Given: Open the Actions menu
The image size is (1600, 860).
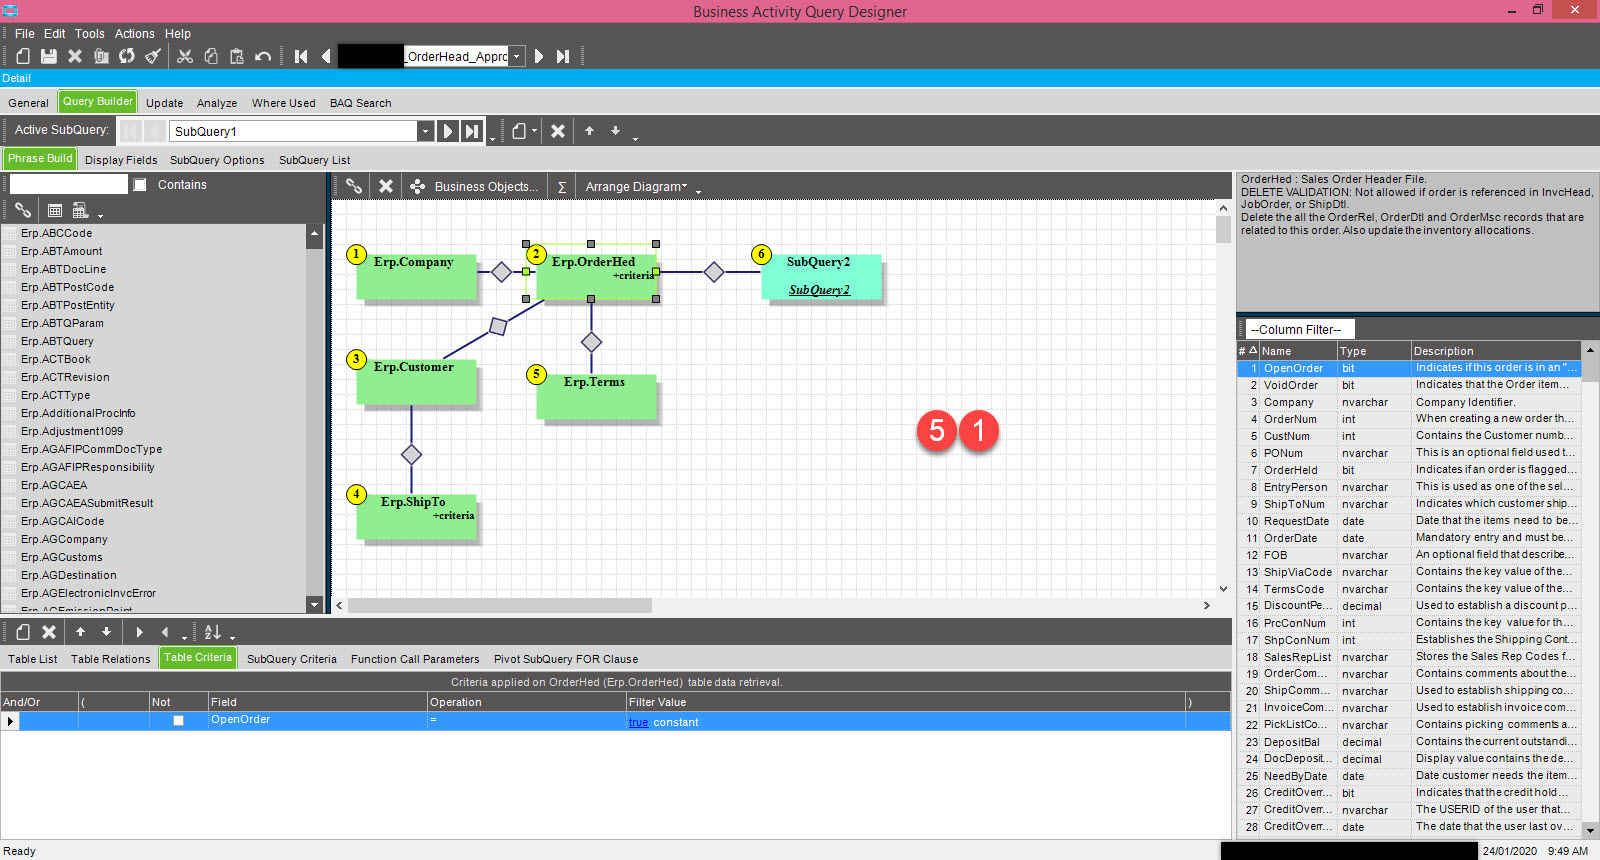Looking at the screenshot, I should click(135, 34).
